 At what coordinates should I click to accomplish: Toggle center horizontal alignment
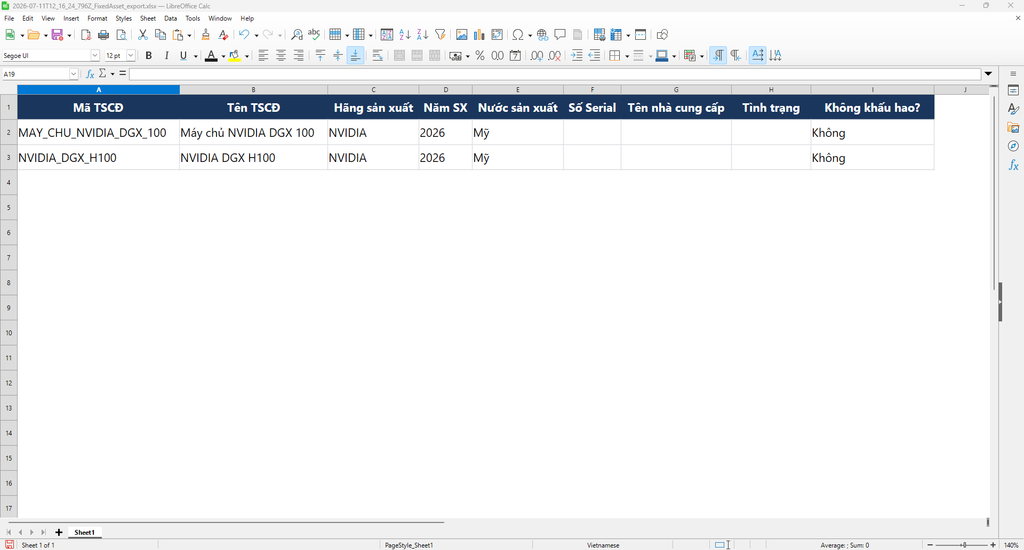tap(281, 56)
